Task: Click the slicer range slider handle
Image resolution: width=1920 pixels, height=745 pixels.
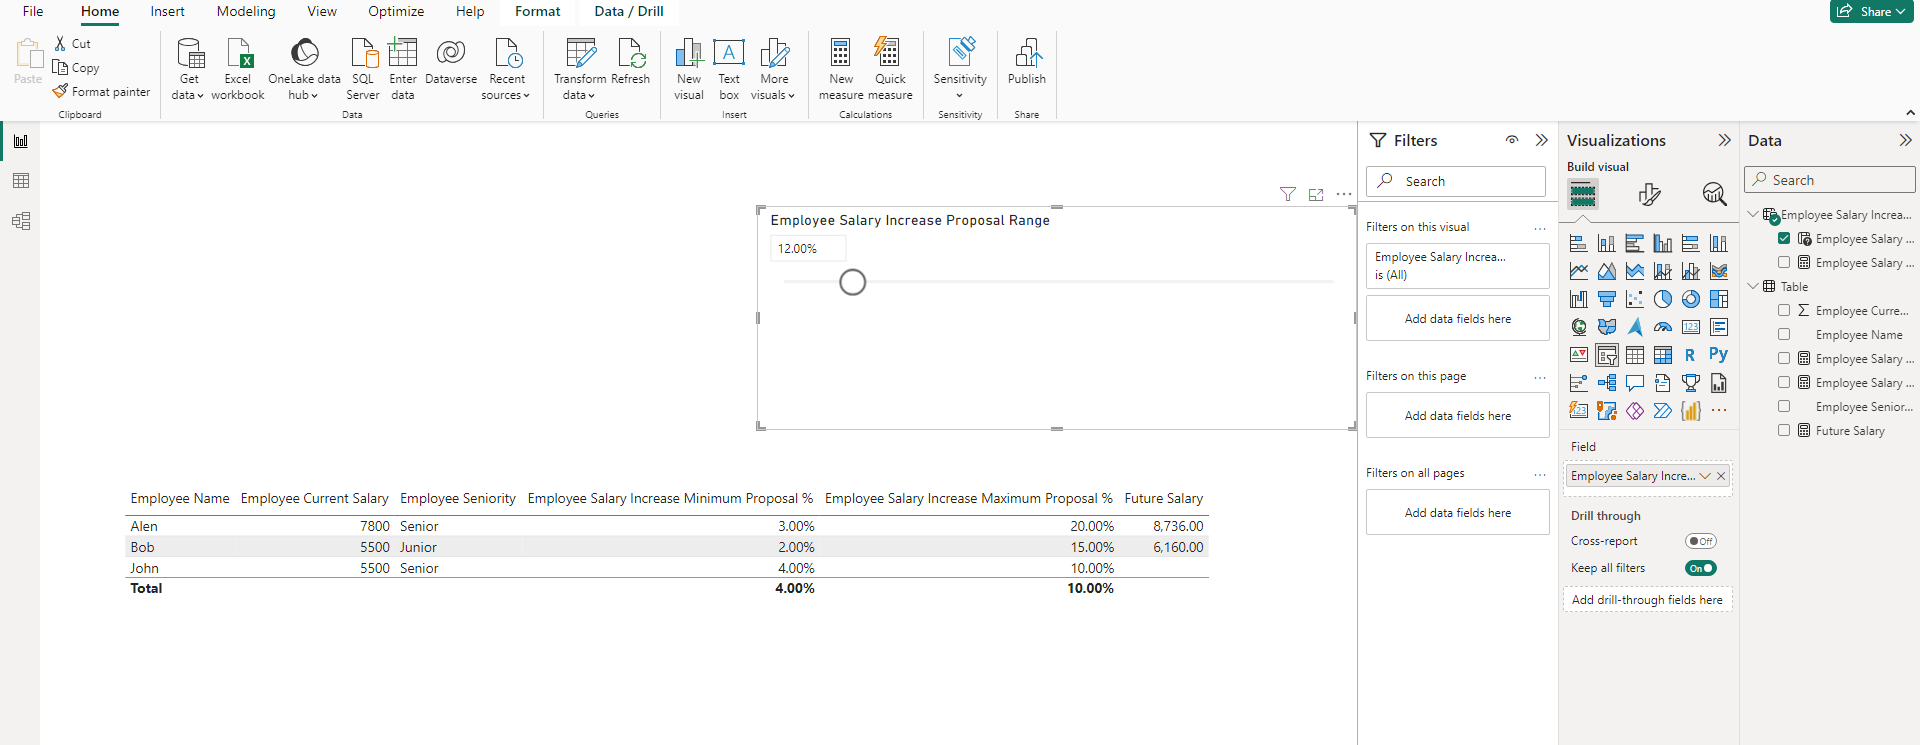Action: click(853, 282)
